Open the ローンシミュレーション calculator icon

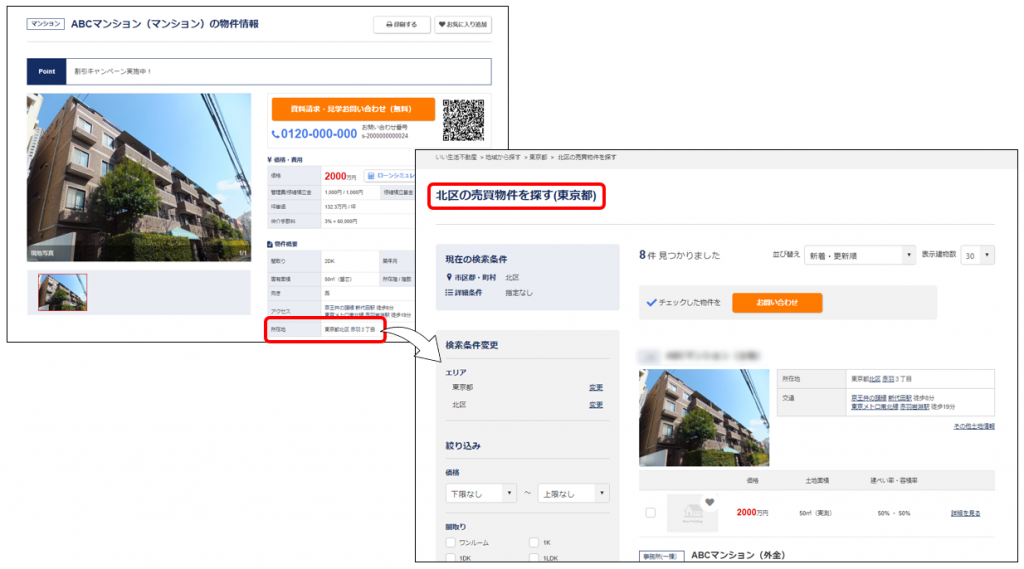[370, 176]
